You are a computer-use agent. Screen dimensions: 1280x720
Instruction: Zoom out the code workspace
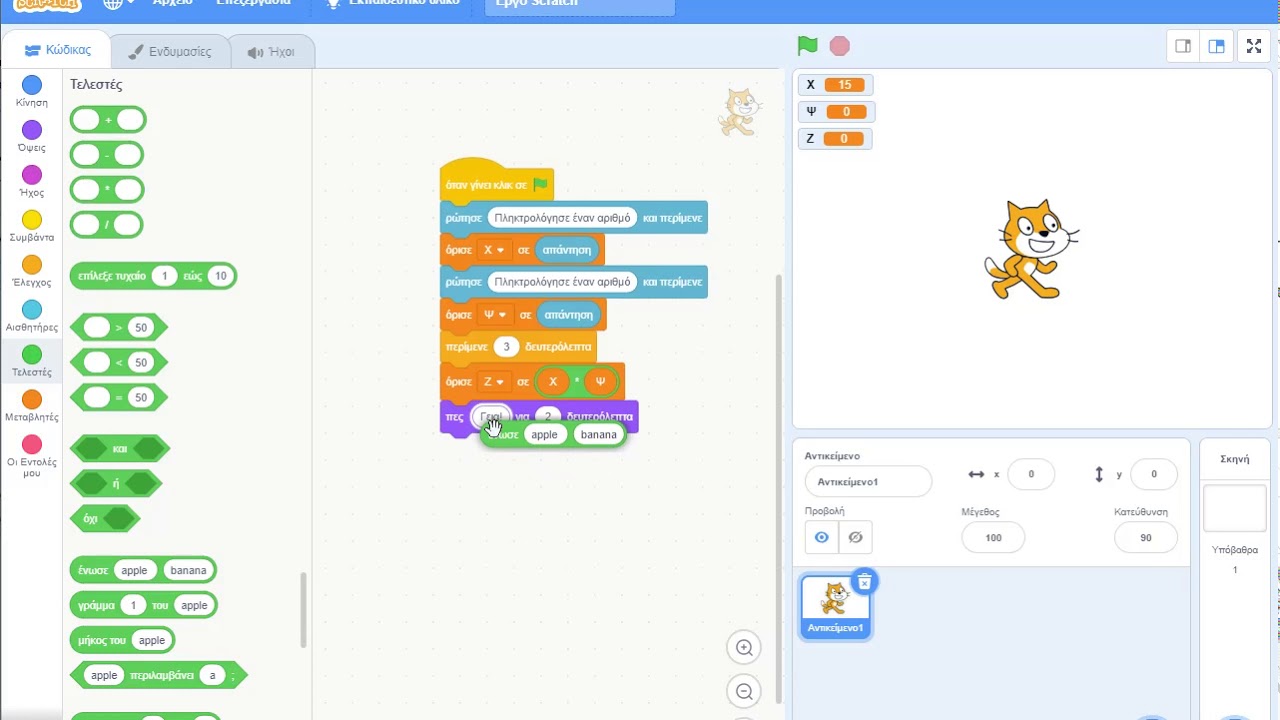click(x=744, y=691)
